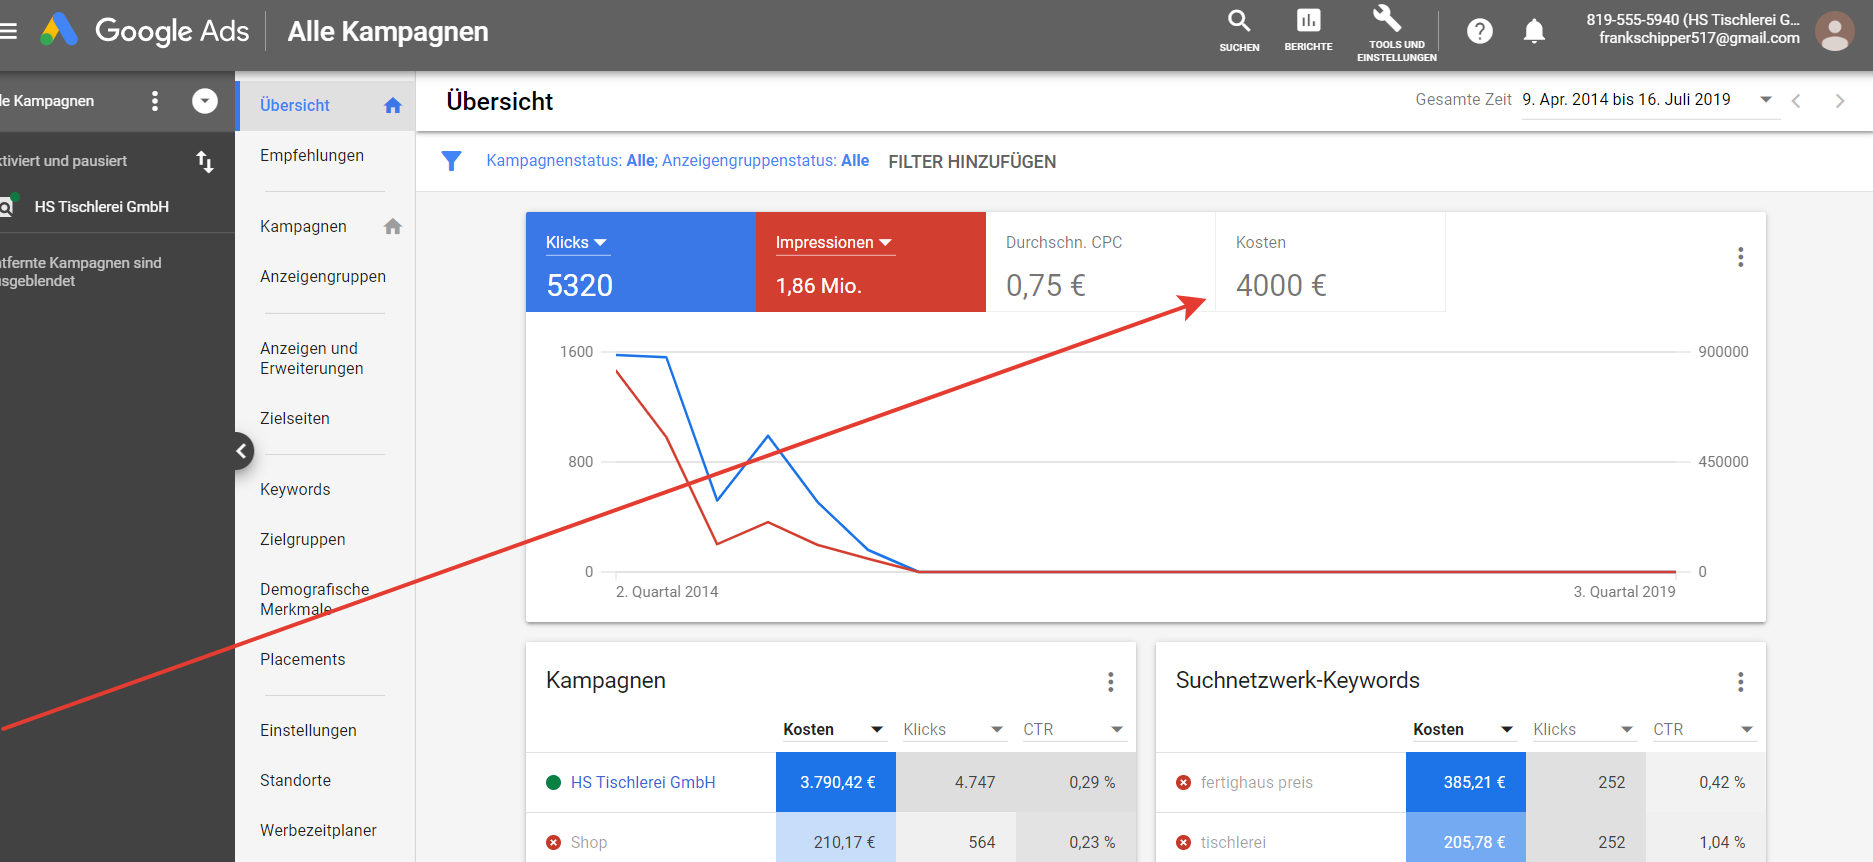
Task: Click the tischlerei keyword
Action: coord(1233,843)
